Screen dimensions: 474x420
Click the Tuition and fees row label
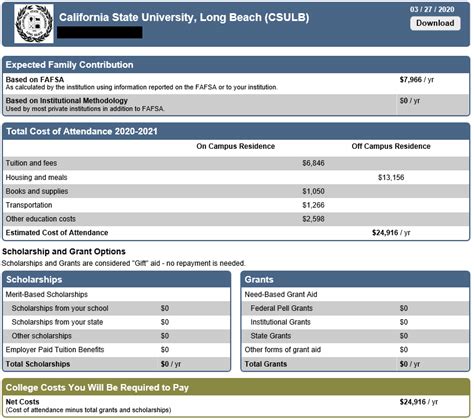[x=31, y=163]
